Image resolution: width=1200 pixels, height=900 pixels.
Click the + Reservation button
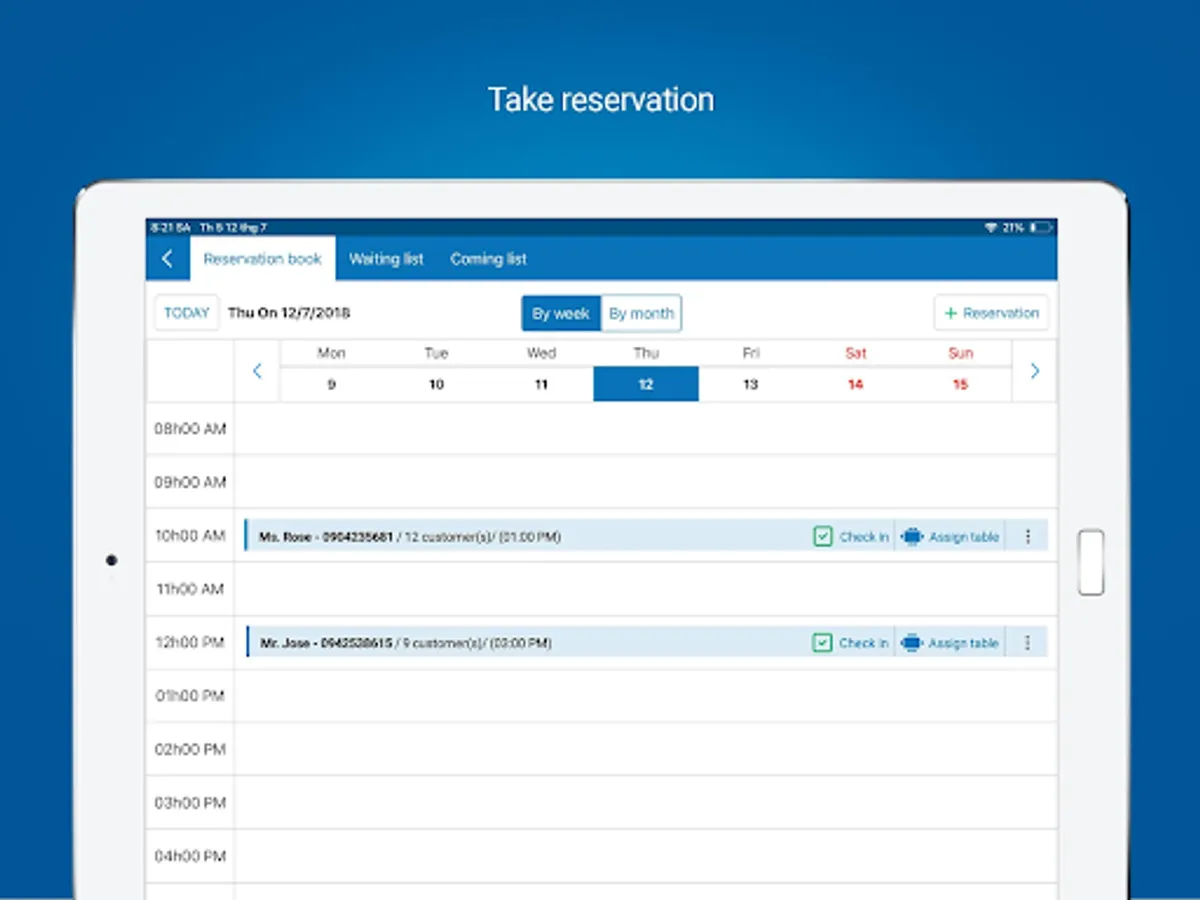tap(991, 312)
